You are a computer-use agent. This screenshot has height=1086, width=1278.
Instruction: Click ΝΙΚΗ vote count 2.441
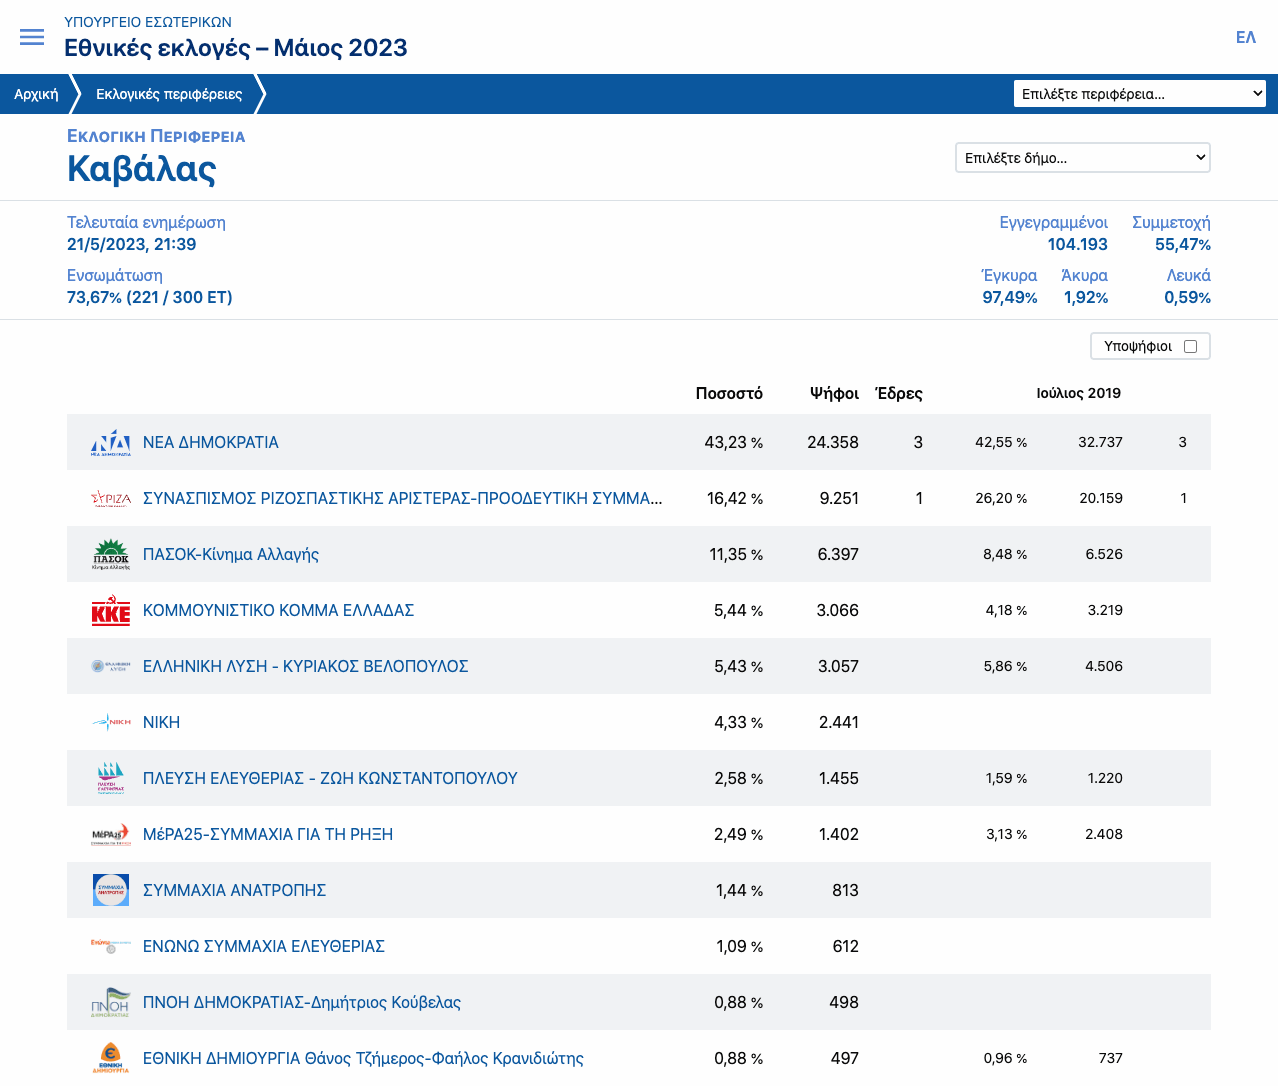pos(839,722)
